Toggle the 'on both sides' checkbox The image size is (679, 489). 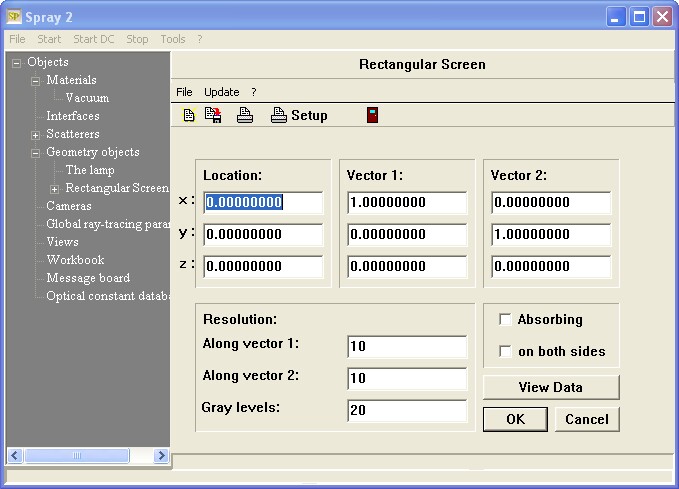(506, 352)
